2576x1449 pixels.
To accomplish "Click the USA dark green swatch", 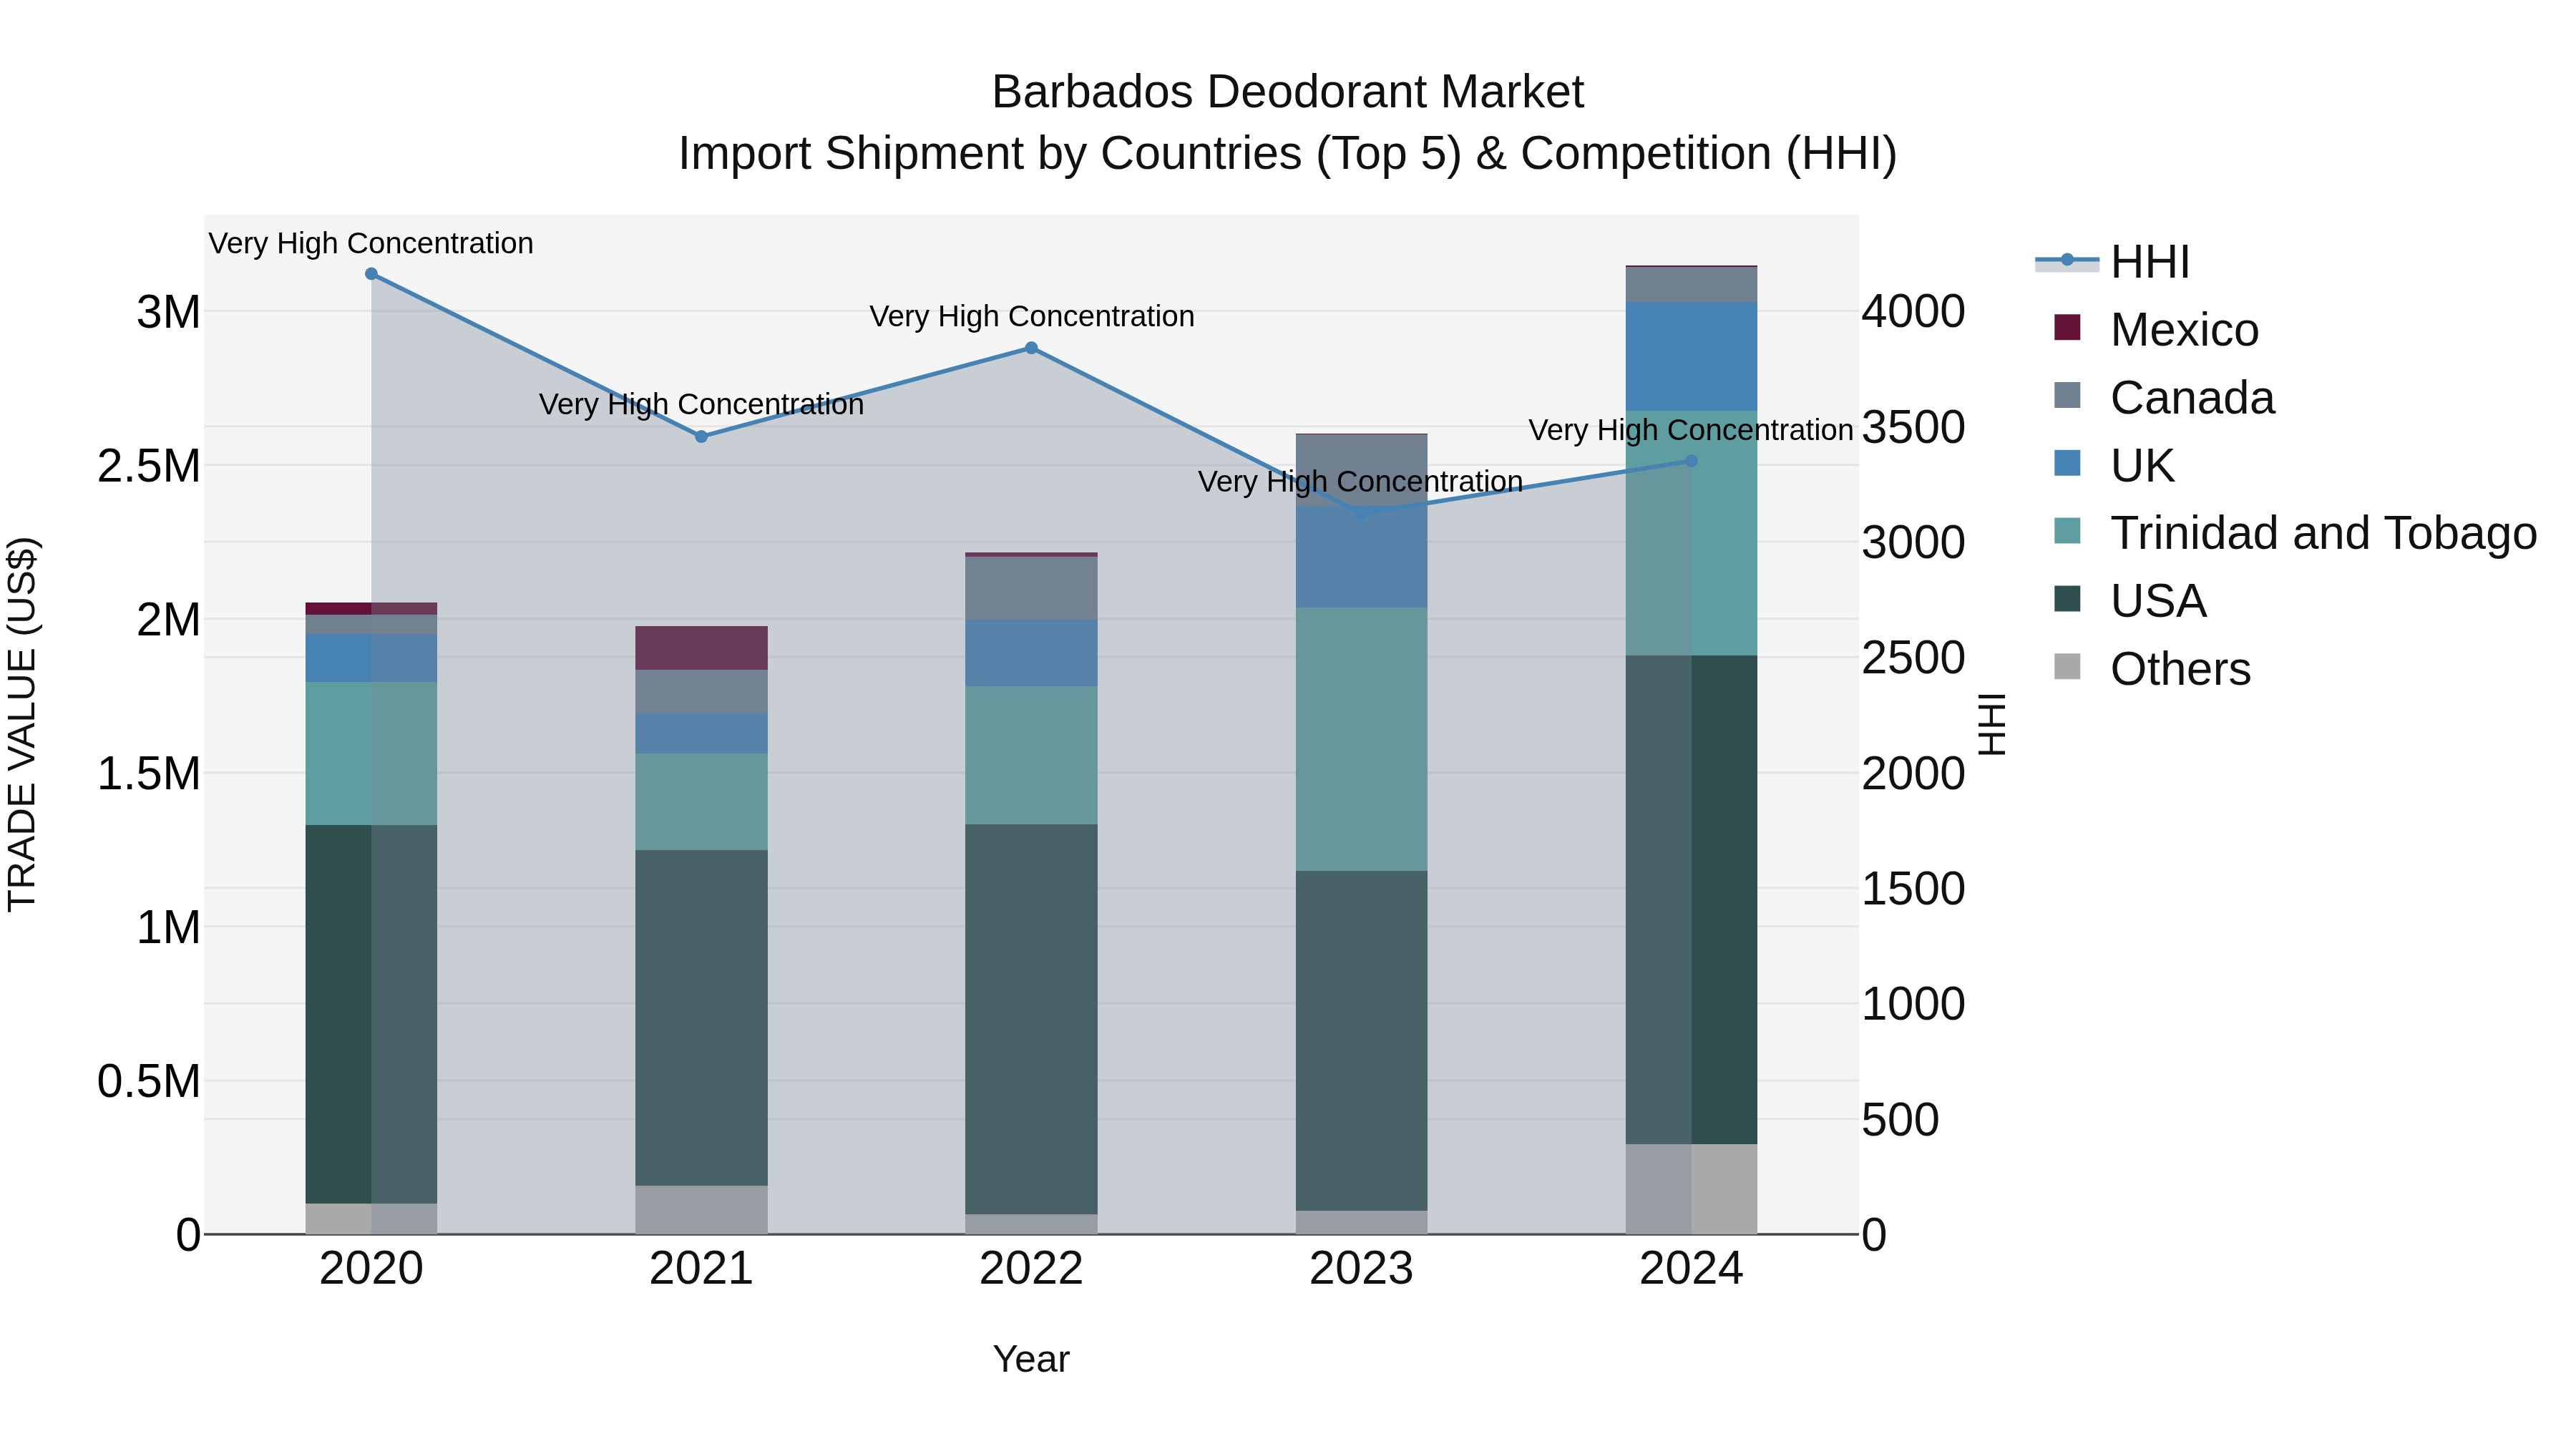I will pyautogui.click(x=2067, y=599).
